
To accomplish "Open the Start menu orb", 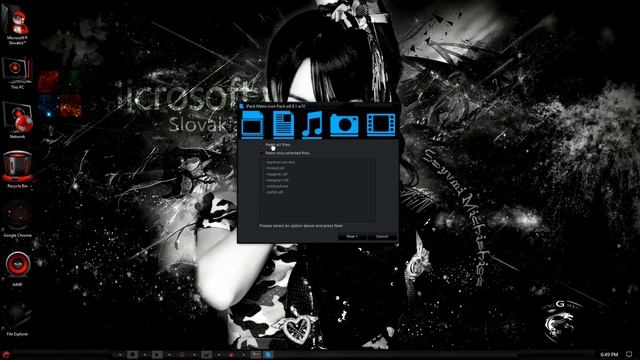I will [6, 355].
